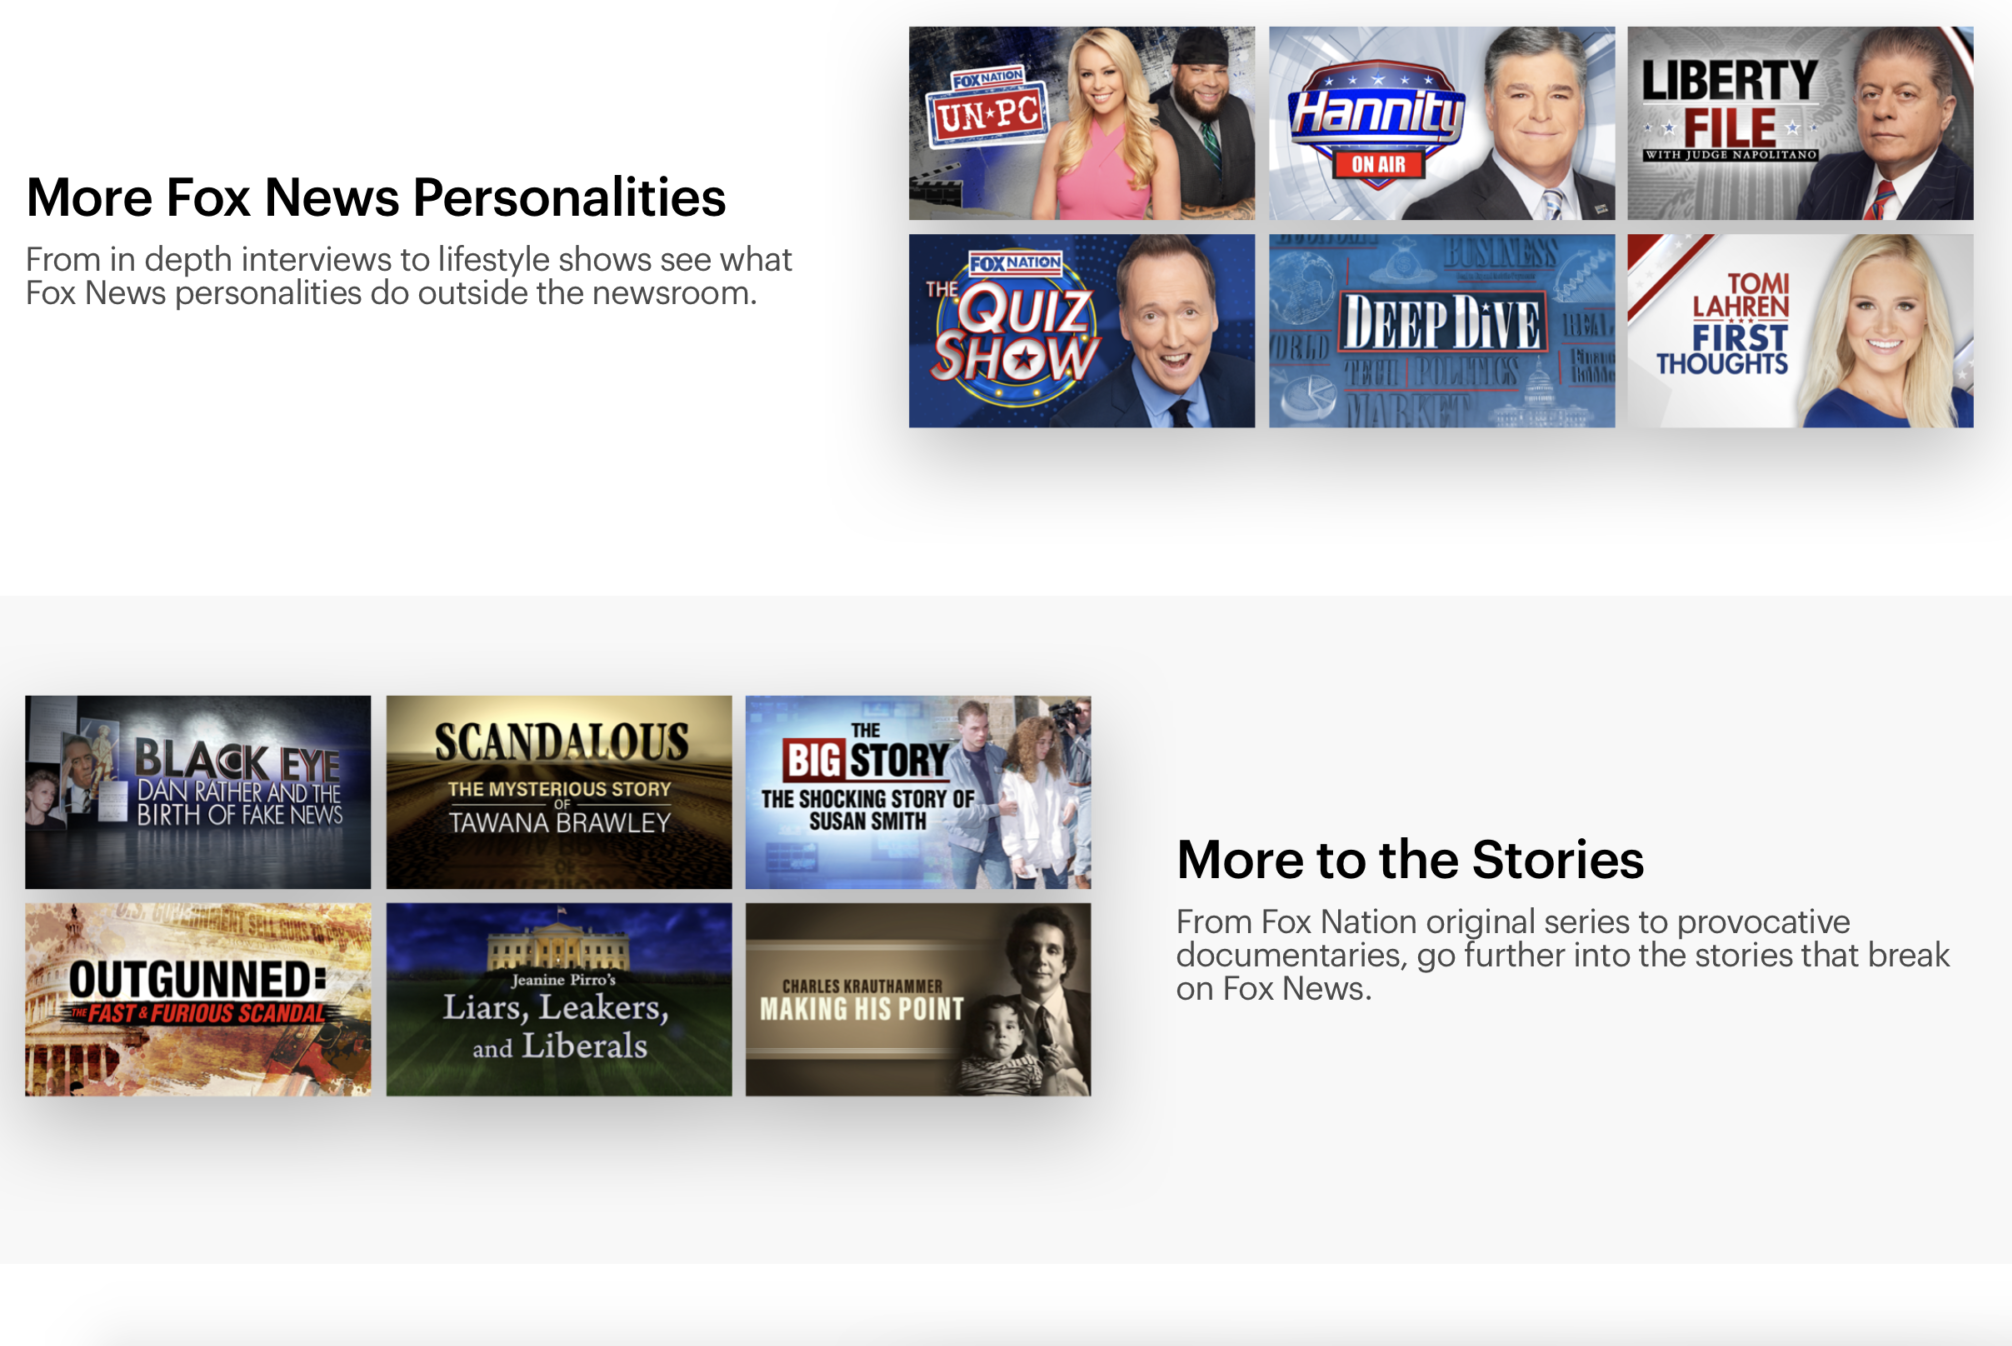
Task: Click The Quiz Show thumbnail
Action: click(x=1081, y=331)
